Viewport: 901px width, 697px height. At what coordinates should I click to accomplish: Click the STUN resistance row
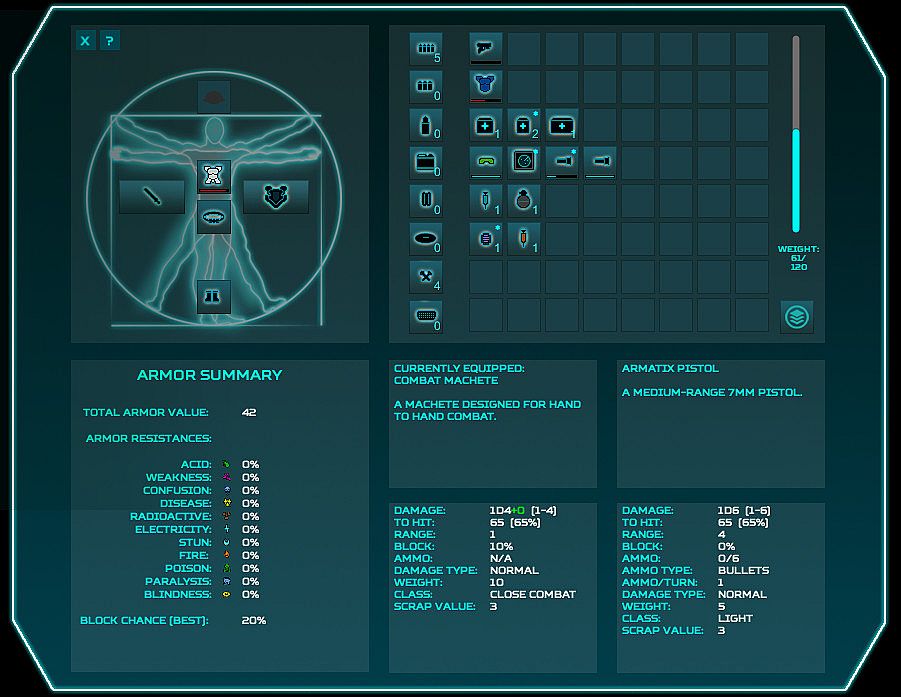219,542
